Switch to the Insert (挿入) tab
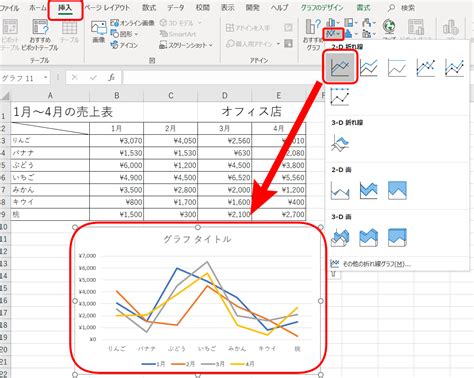The width and height of the screenshot is (474, 378). (65, 8)
